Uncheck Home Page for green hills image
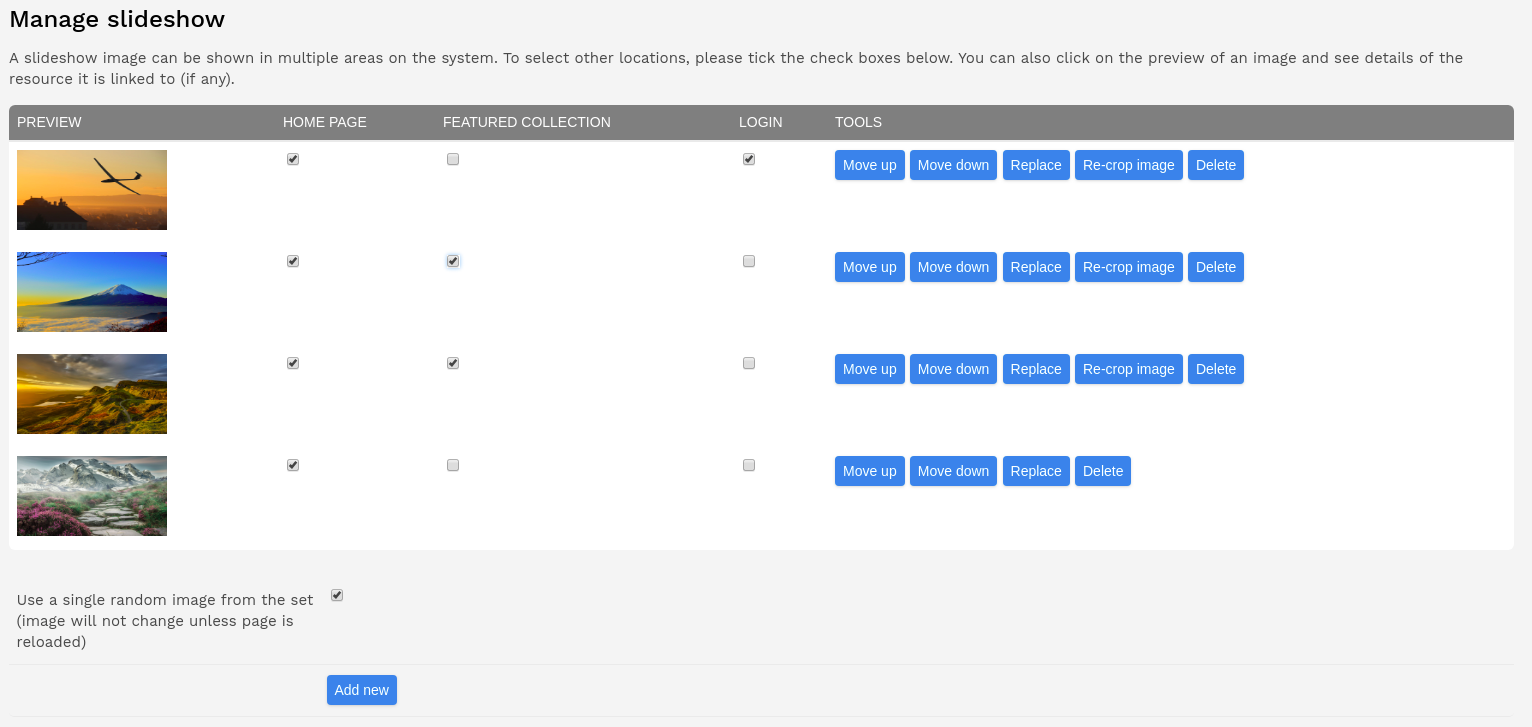The height and width of the screenshot is (727, 1532). (x=293, y=363)
